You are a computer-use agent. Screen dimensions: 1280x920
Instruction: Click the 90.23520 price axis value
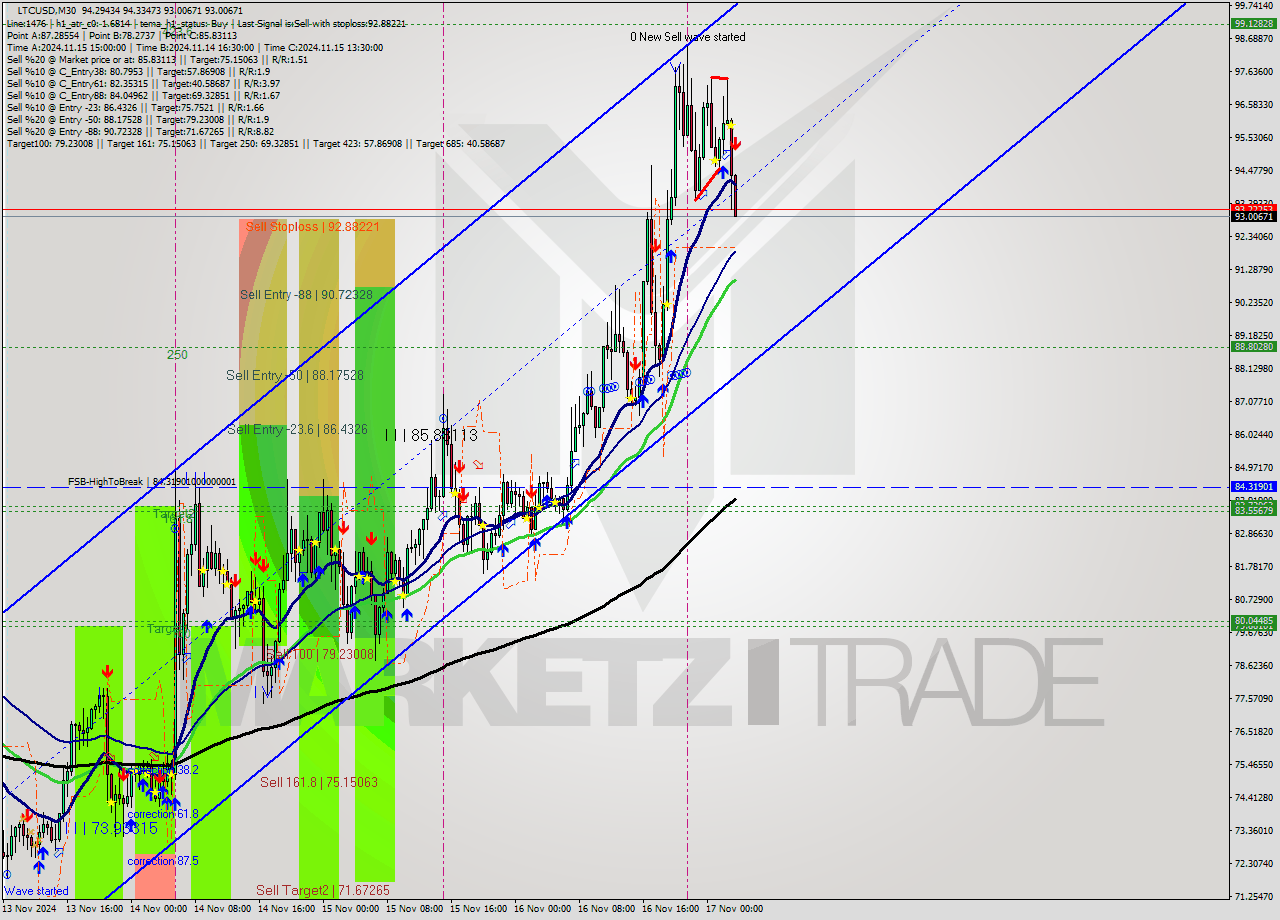1254,302
